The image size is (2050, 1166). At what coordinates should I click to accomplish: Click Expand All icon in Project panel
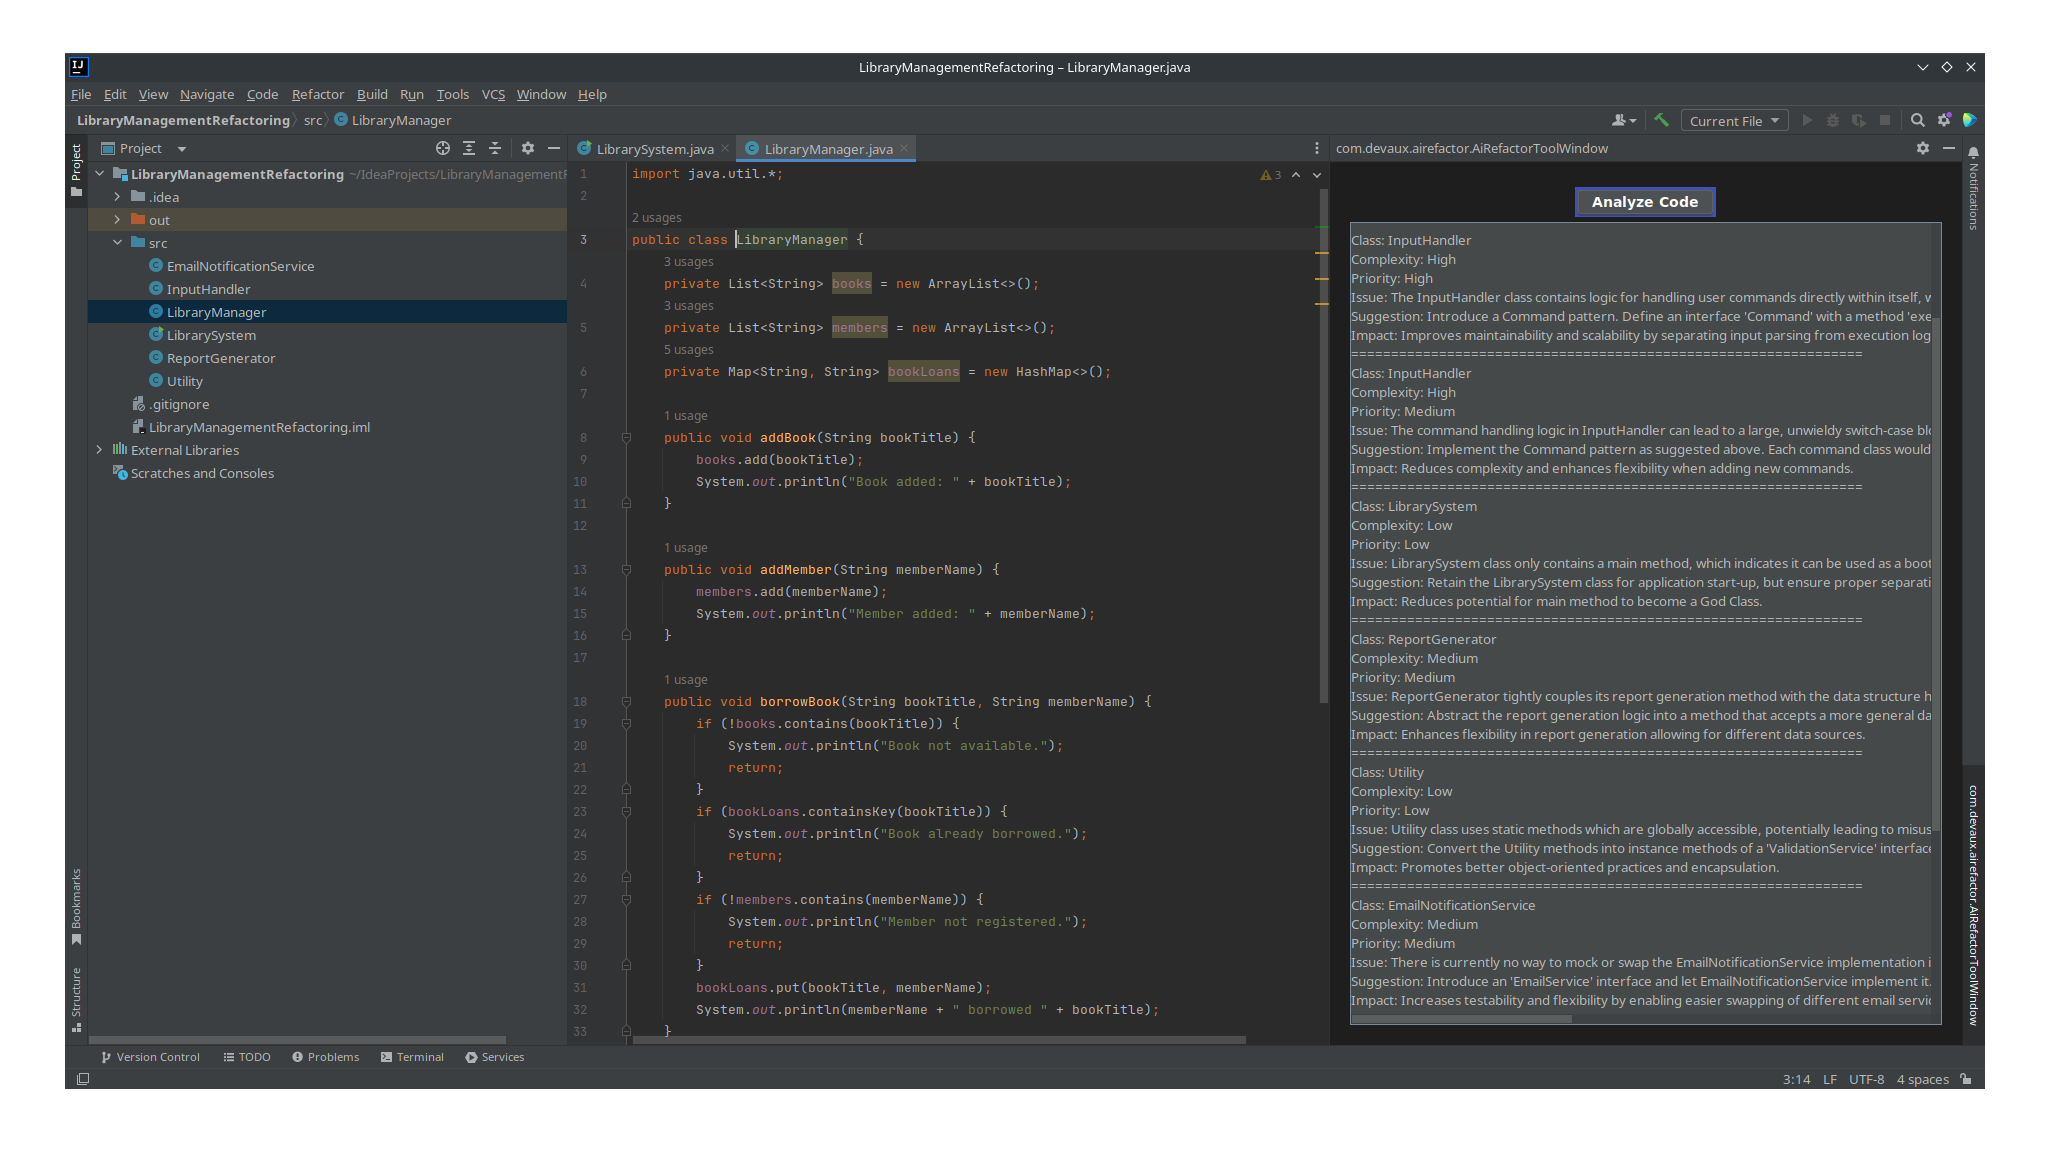coord(469,148)
